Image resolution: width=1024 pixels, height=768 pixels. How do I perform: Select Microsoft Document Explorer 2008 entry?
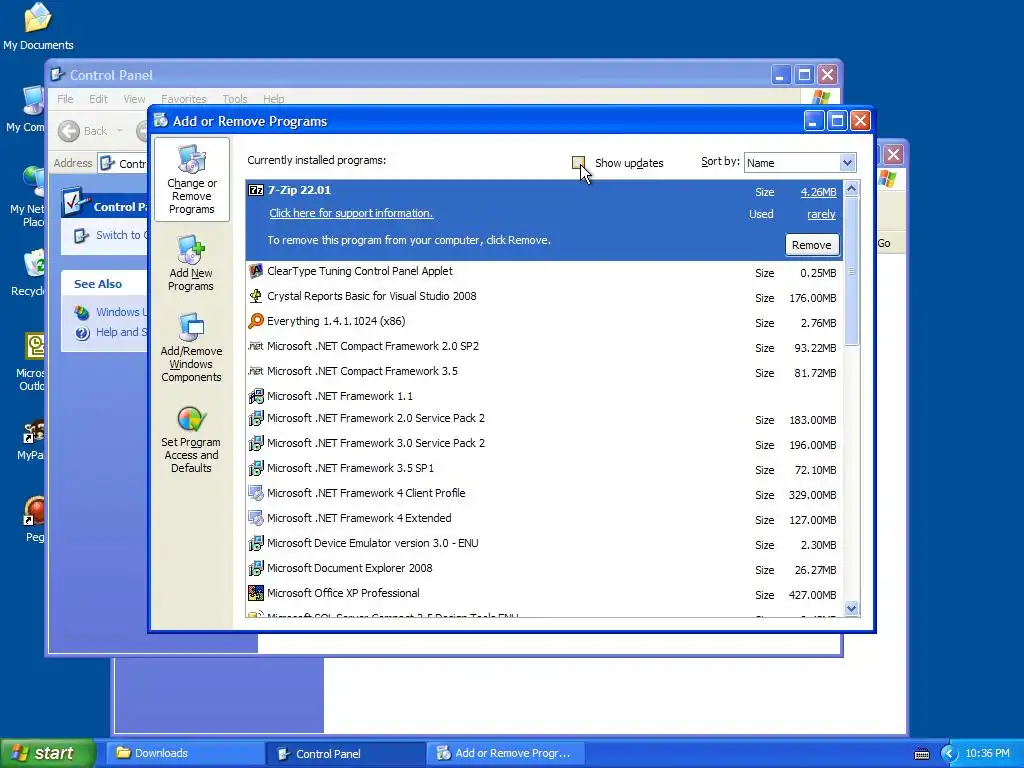pyautogui.click(x=544, y=569)
